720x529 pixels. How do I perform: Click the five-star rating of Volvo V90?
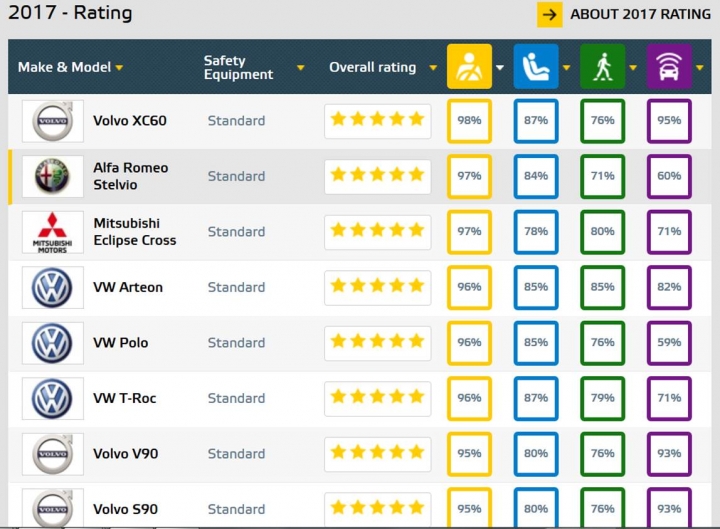point(377,455)
